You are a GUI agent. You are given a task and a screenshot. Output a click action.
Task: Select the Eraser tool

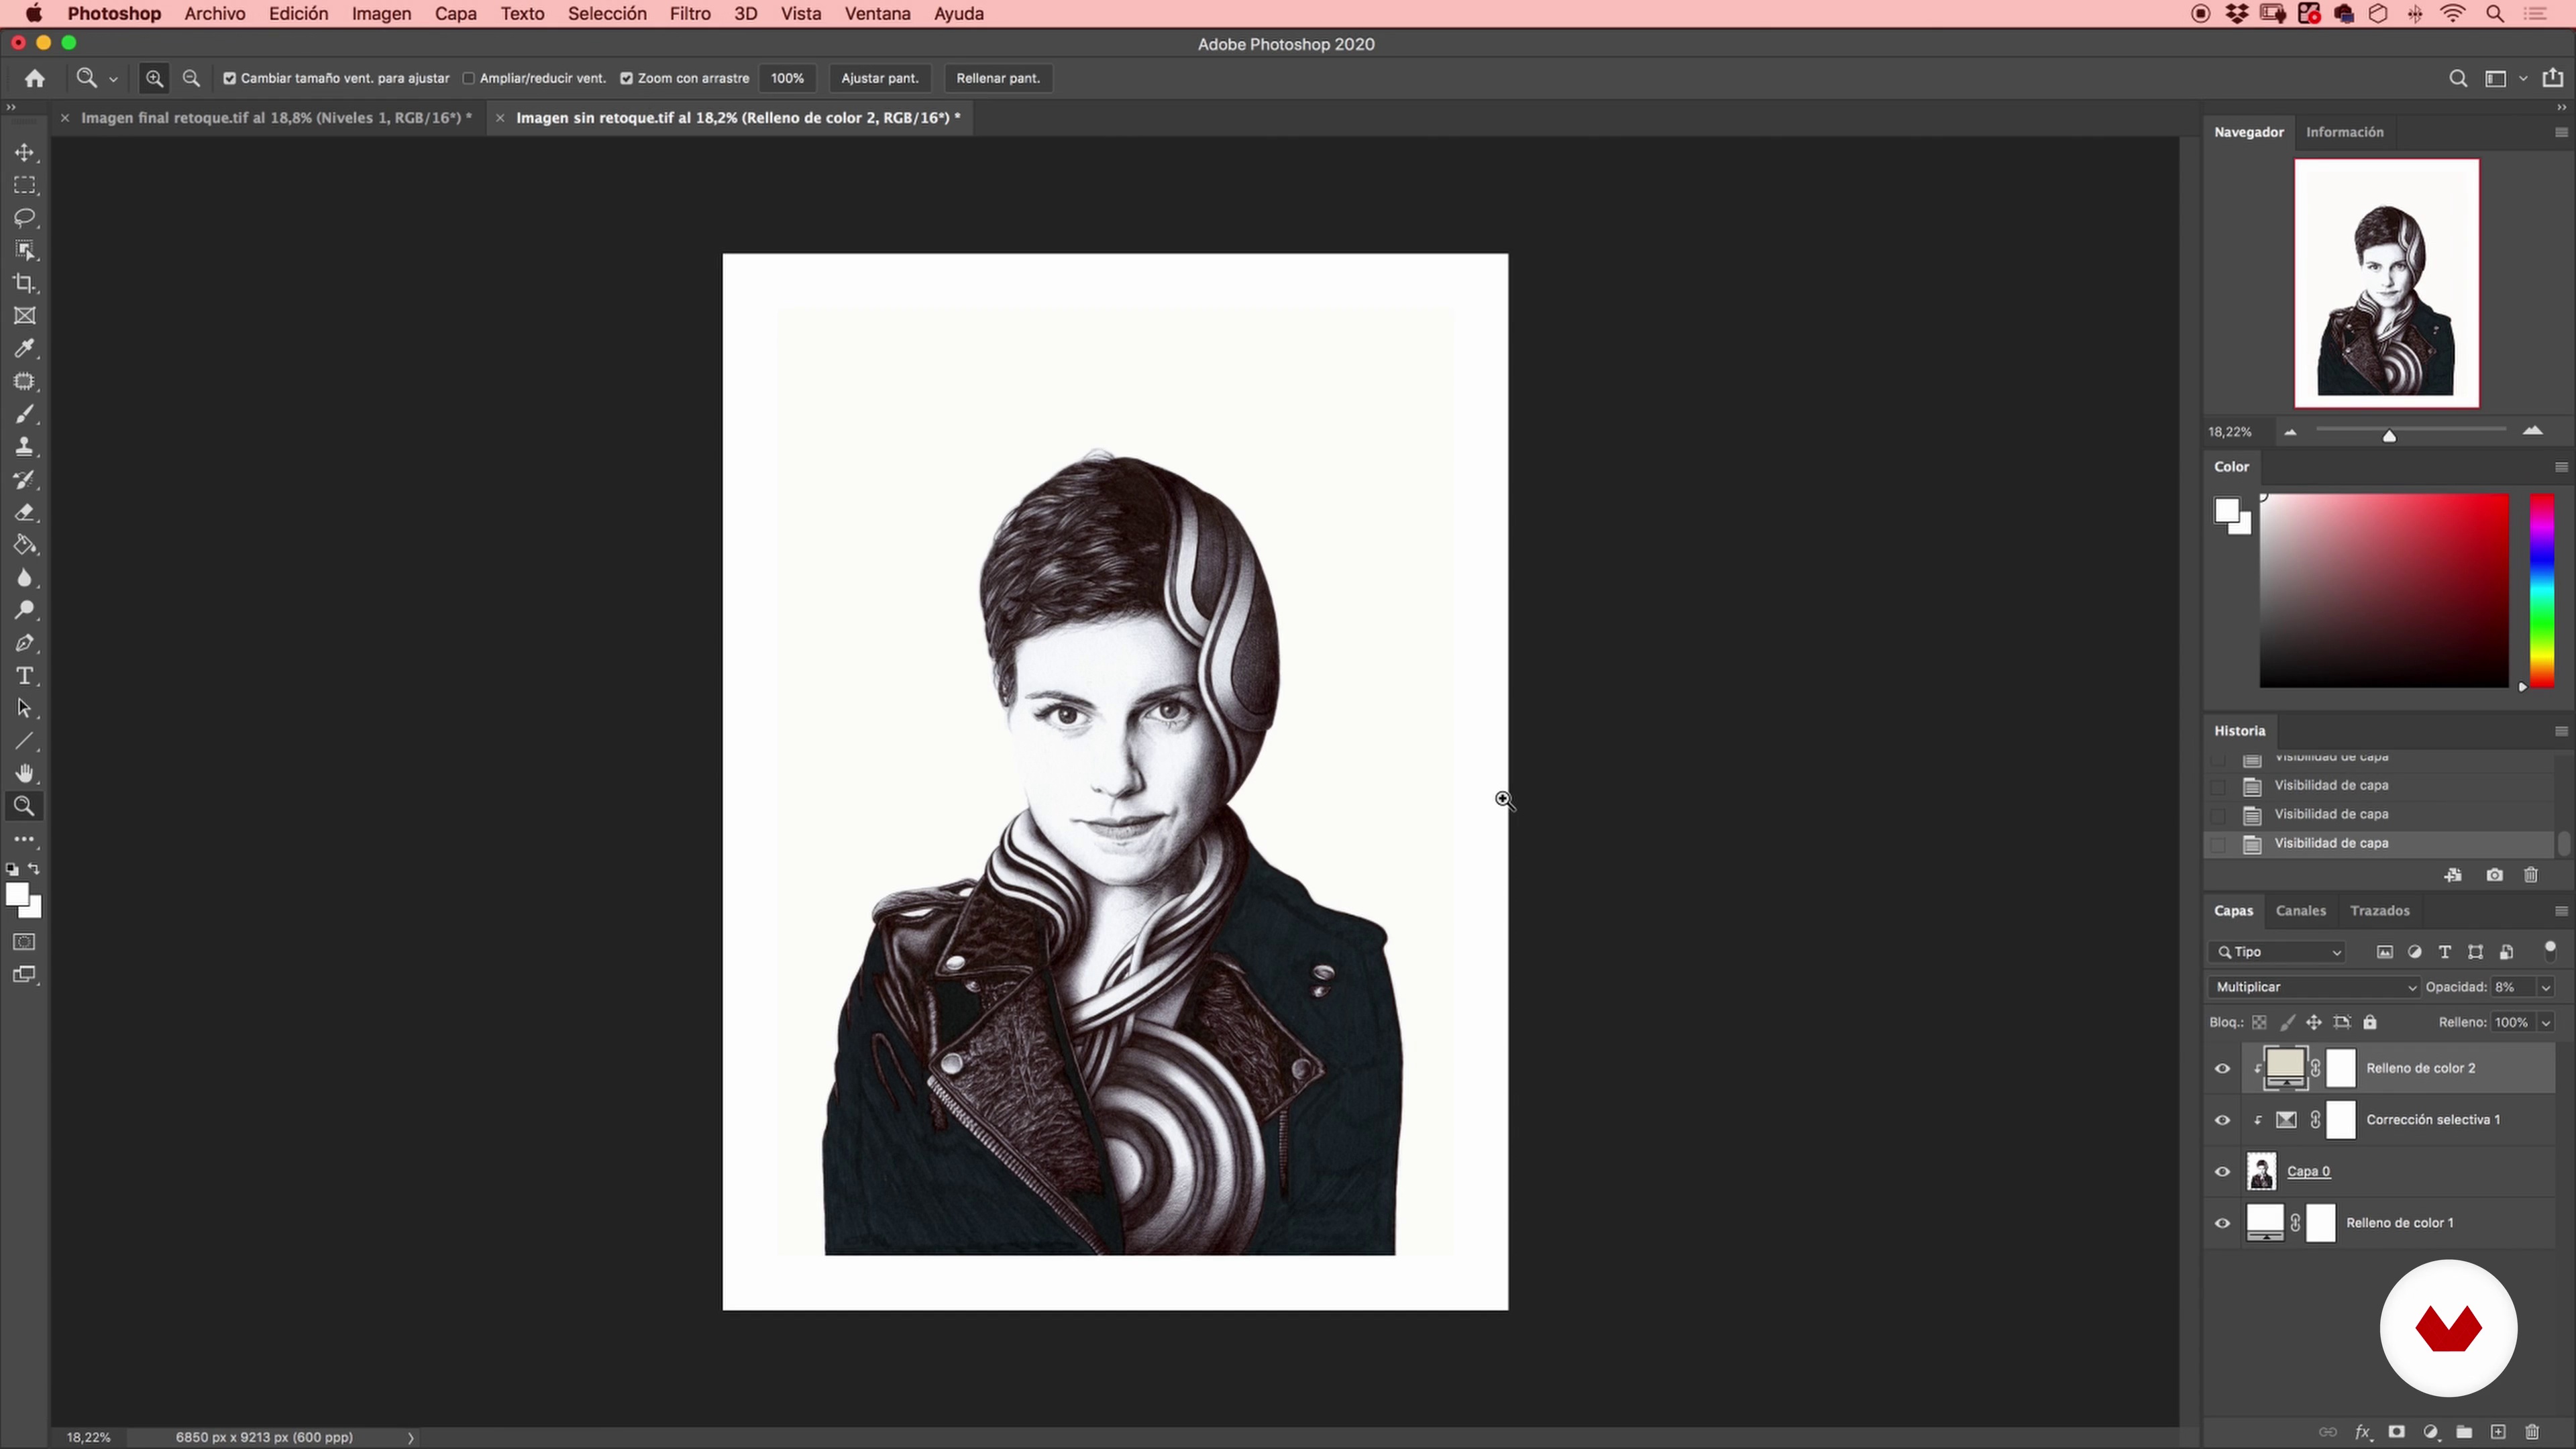(x=24, y=512)
